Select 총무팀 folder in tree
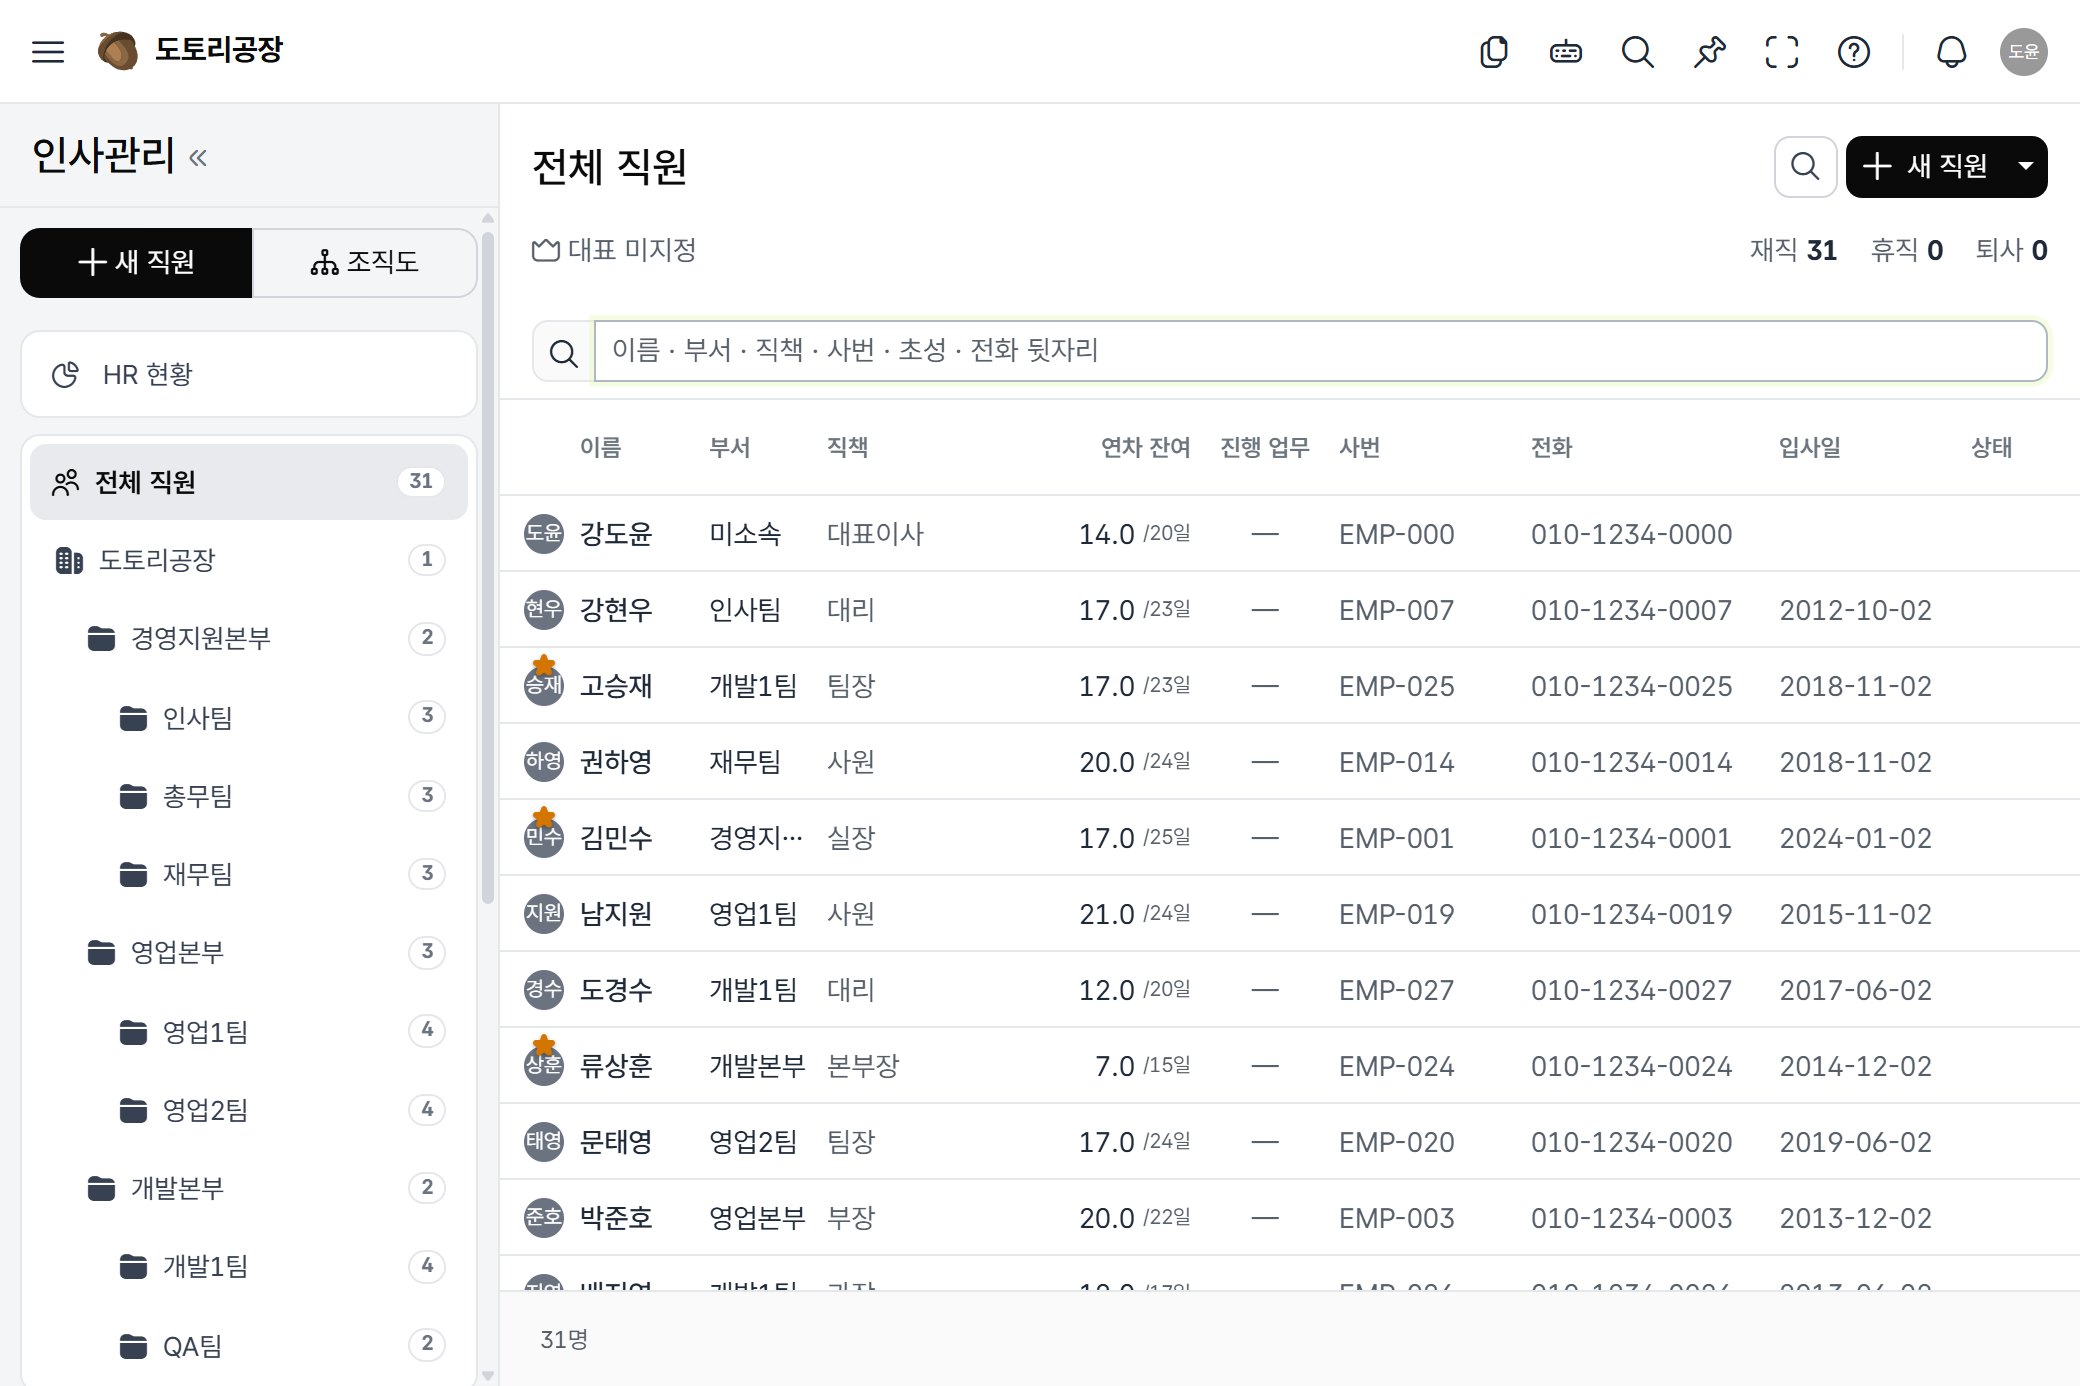2080x1386 pixels. click(x=249, y=795)
